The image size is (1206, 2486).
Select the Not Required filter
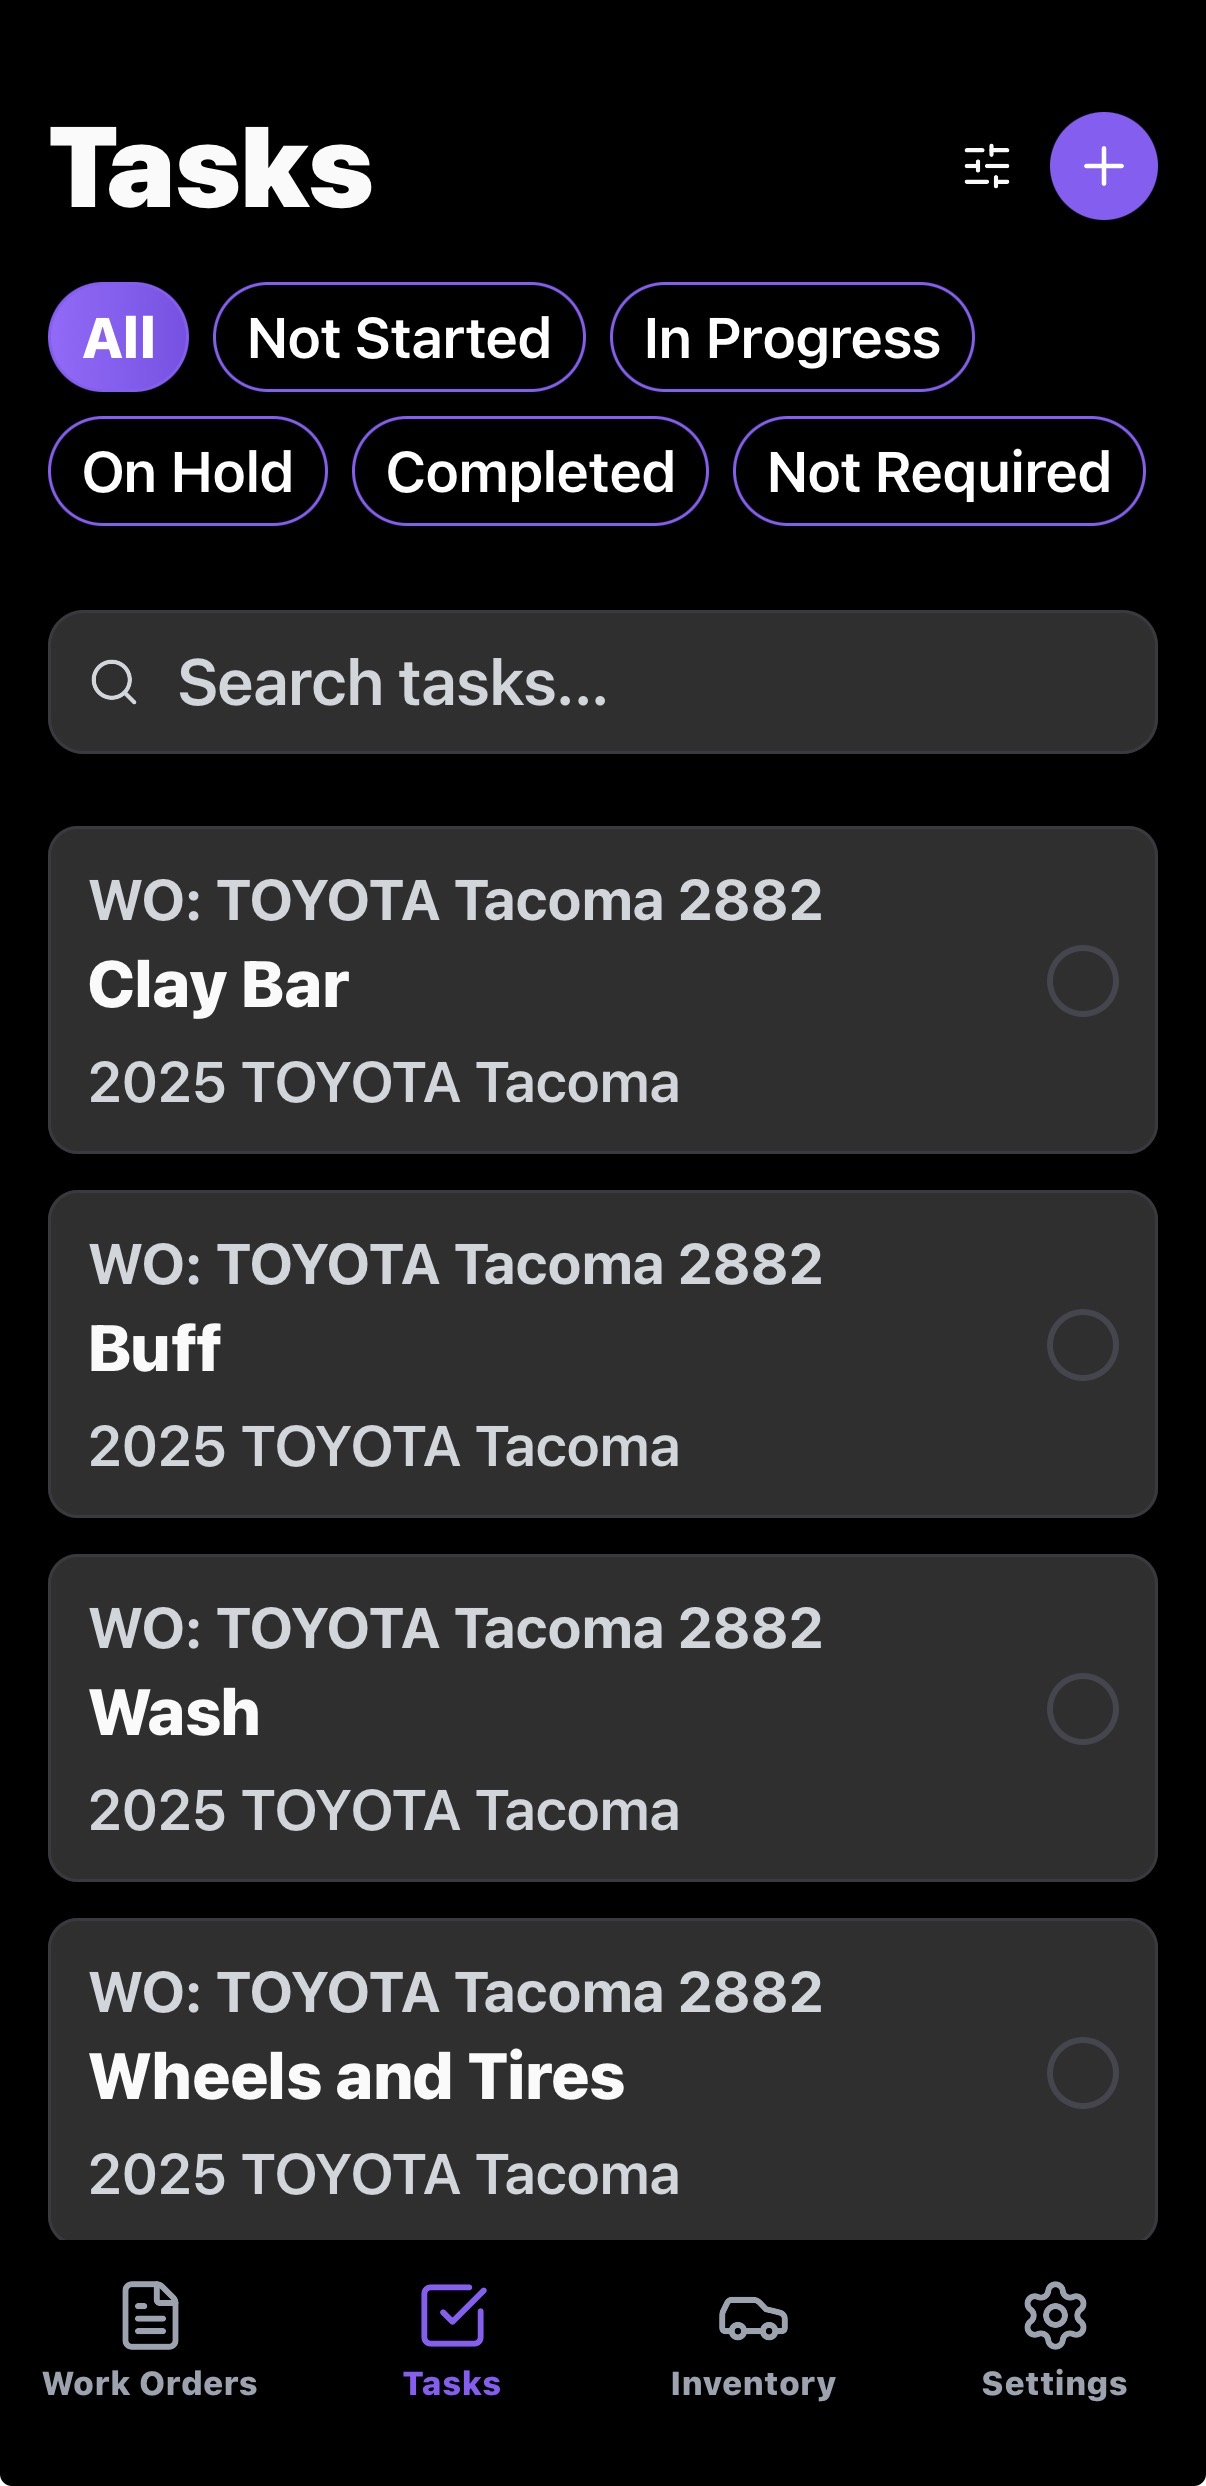pyautogui.click(x=939, y=472)
